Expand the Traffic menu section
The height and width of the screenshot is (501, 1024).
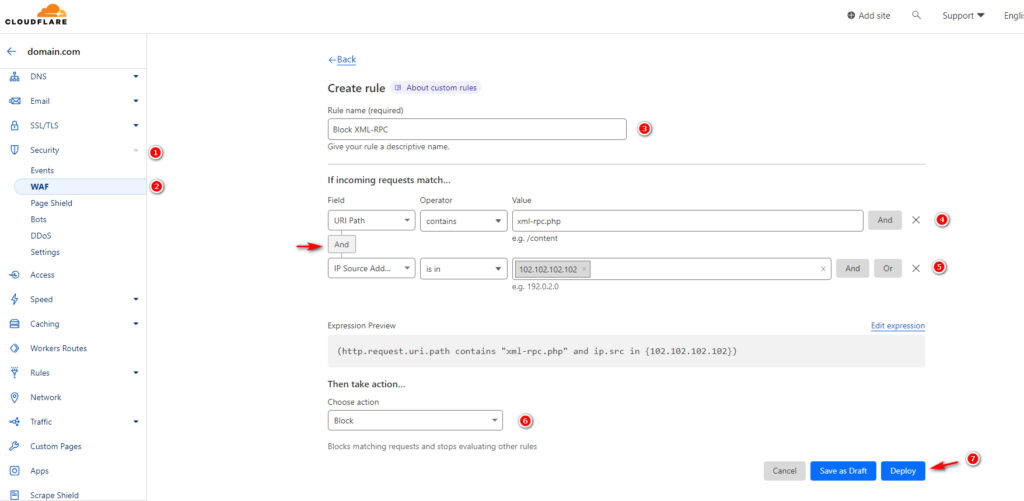[x=136, y=422]
